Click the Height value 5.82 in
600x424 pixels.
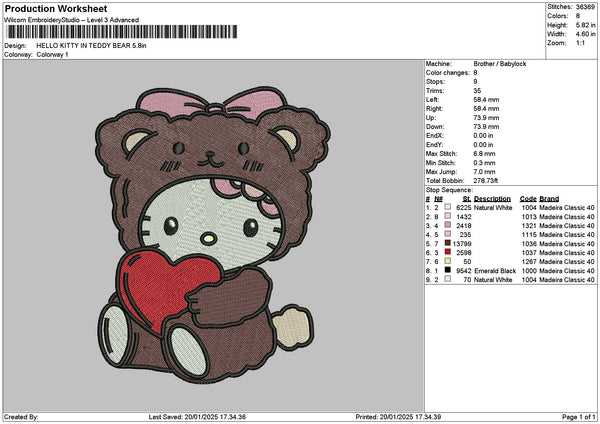pos(585,25)
